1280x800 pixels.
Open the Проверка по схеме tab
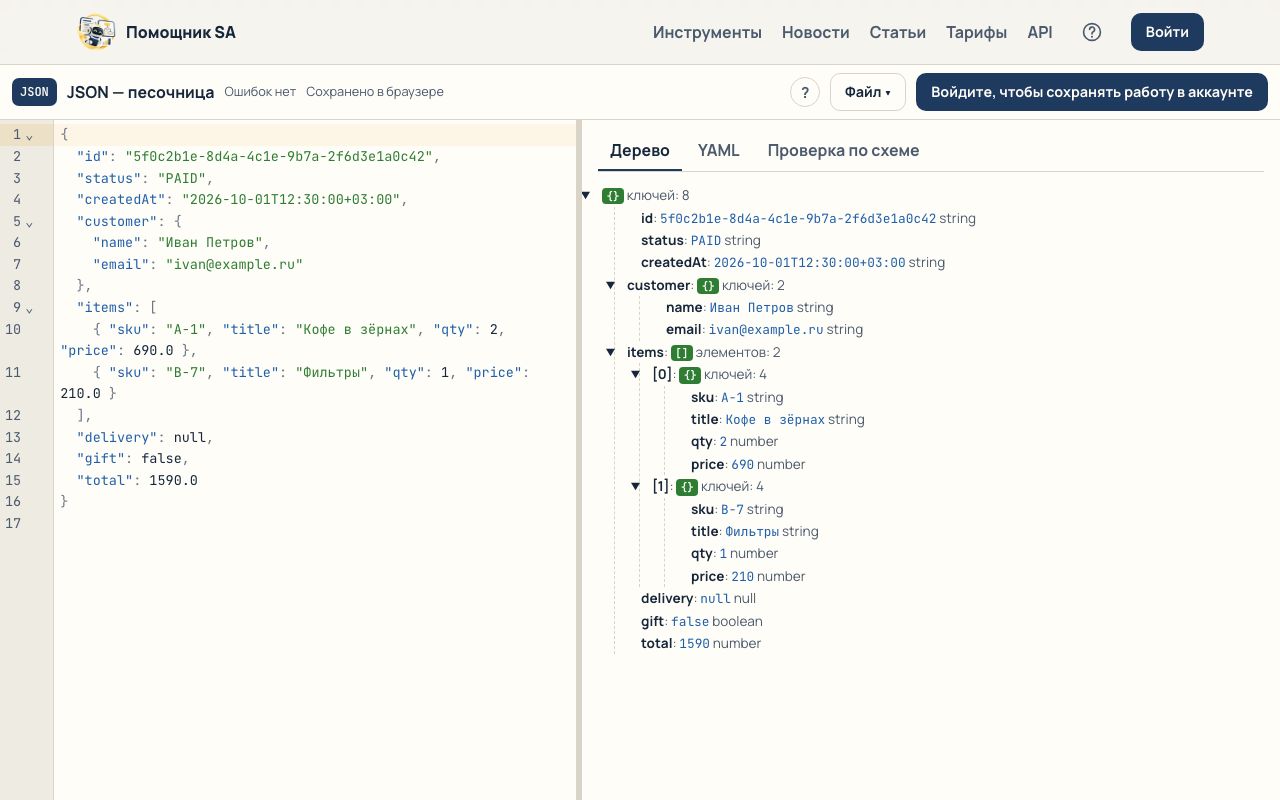(x=843, y=151)
